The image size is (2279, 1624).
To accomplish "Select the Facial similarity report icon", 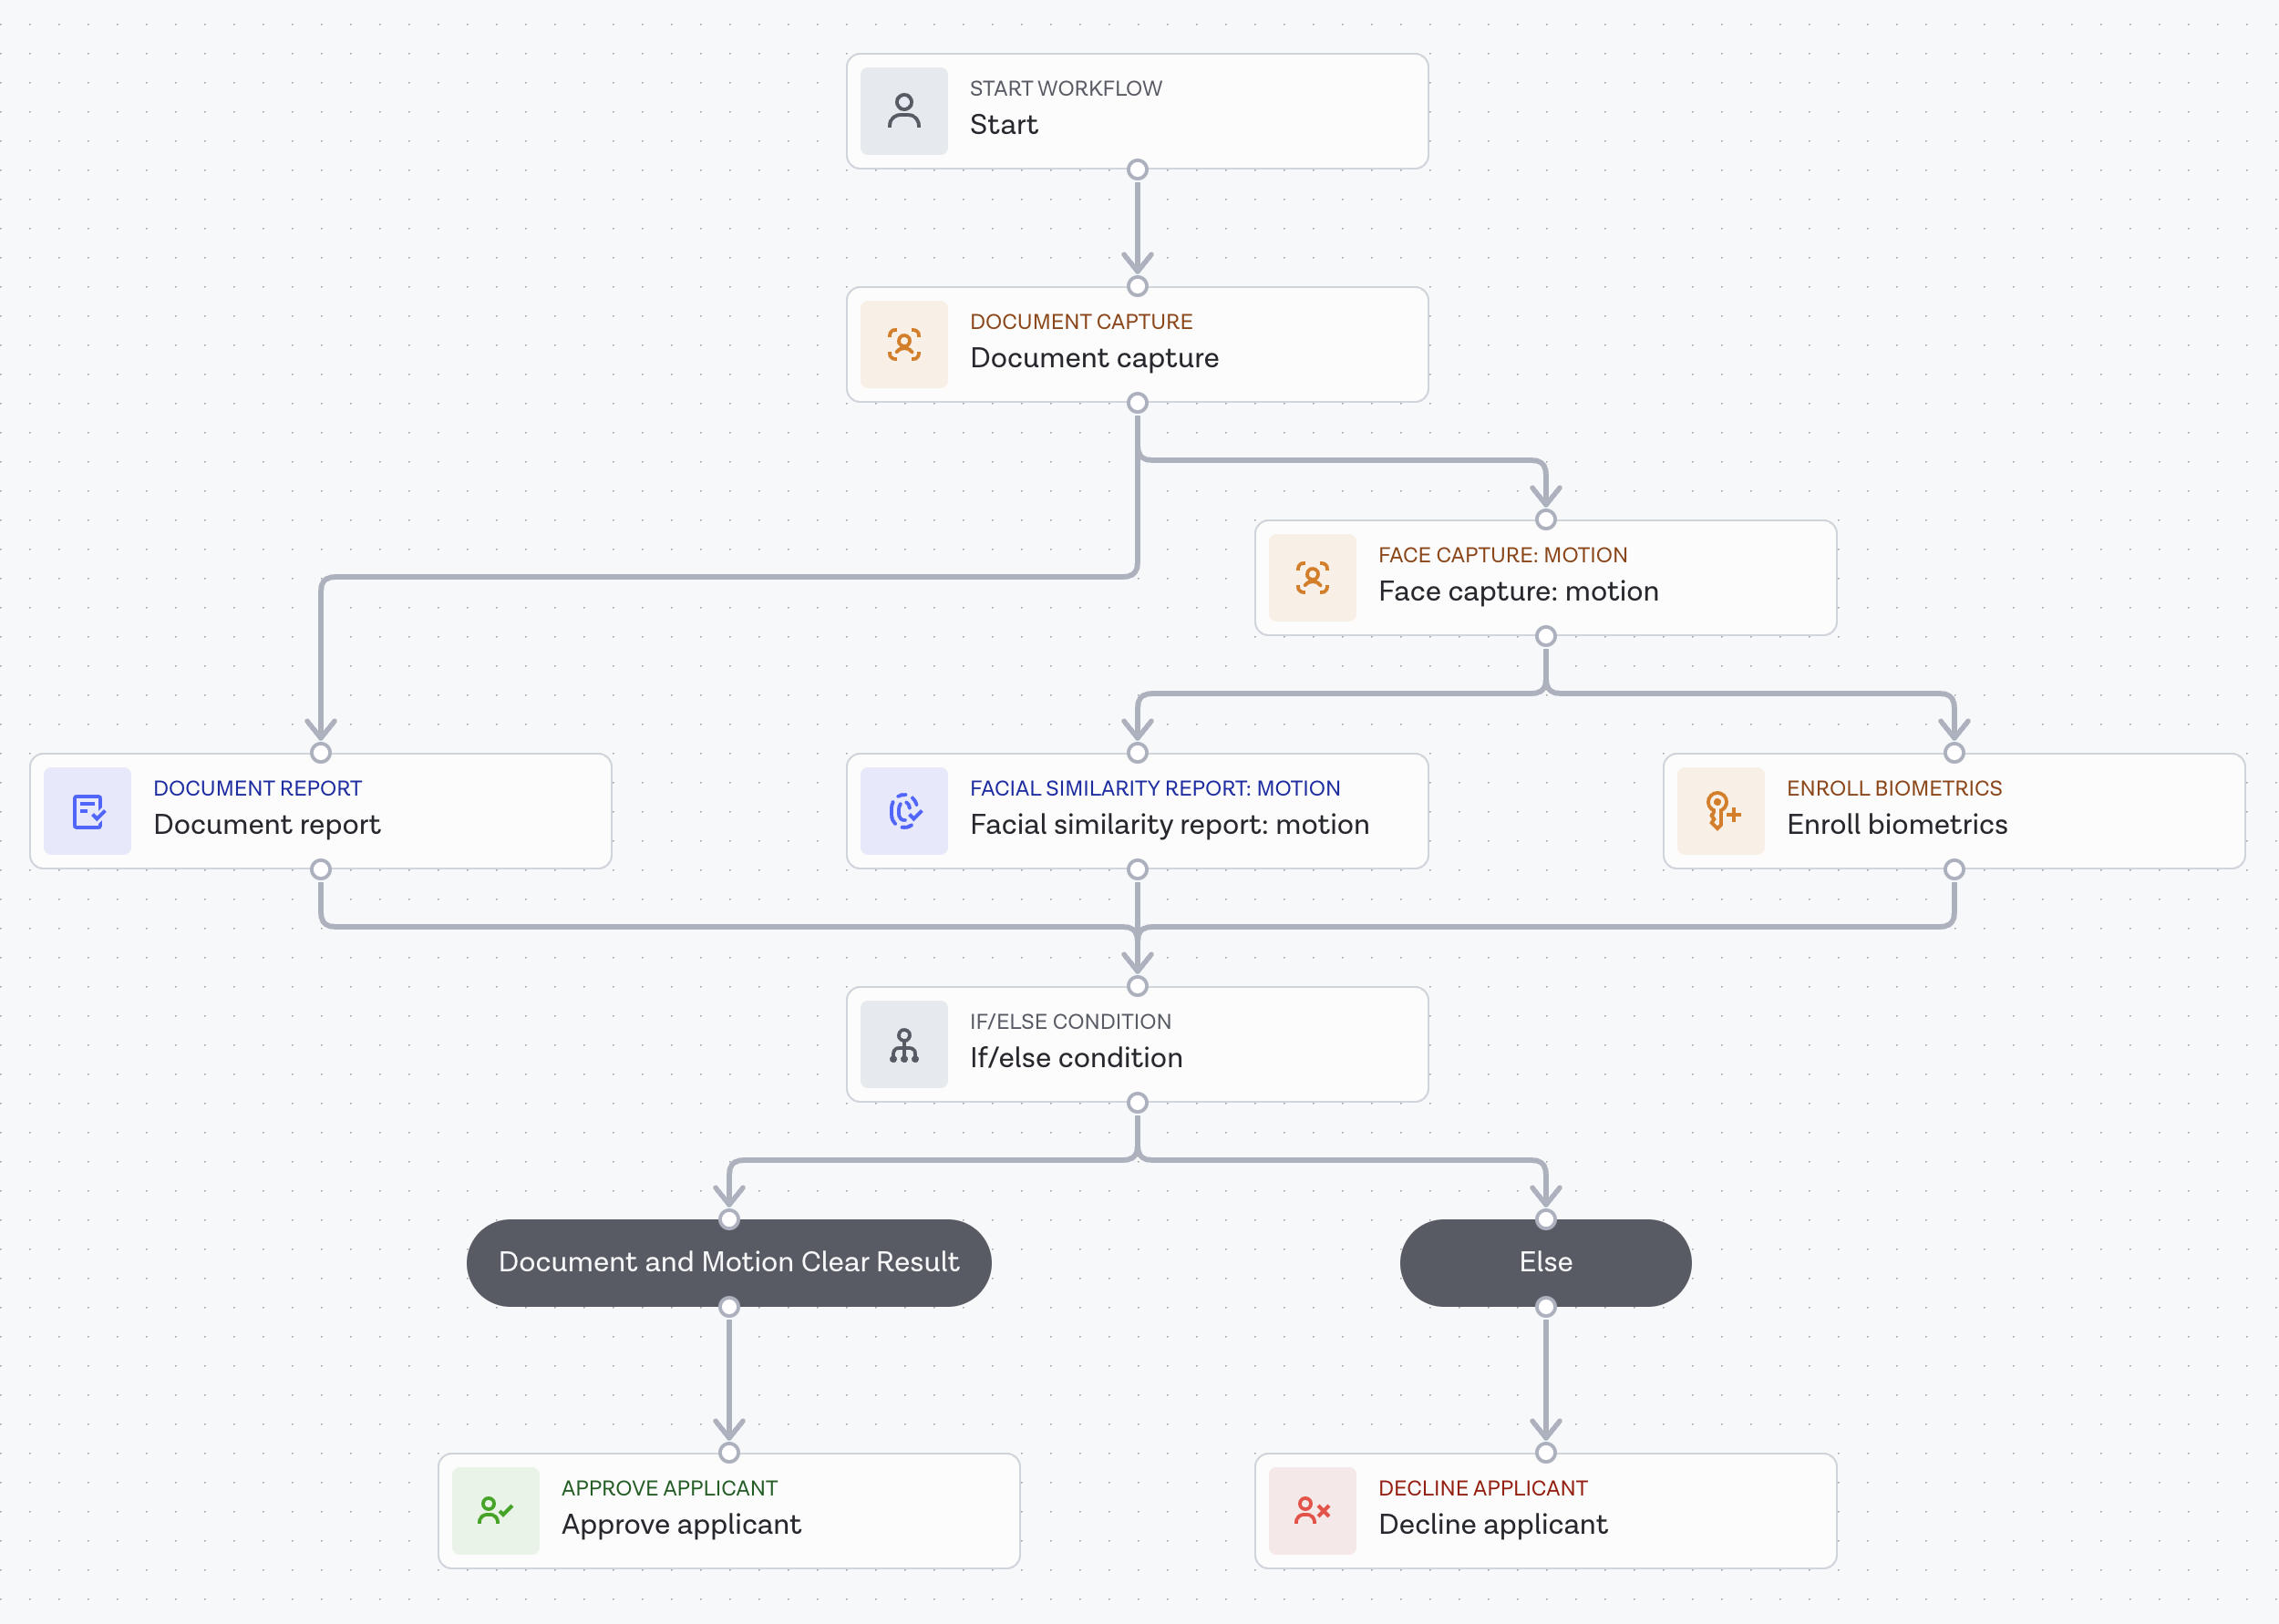I will (903, 812).
